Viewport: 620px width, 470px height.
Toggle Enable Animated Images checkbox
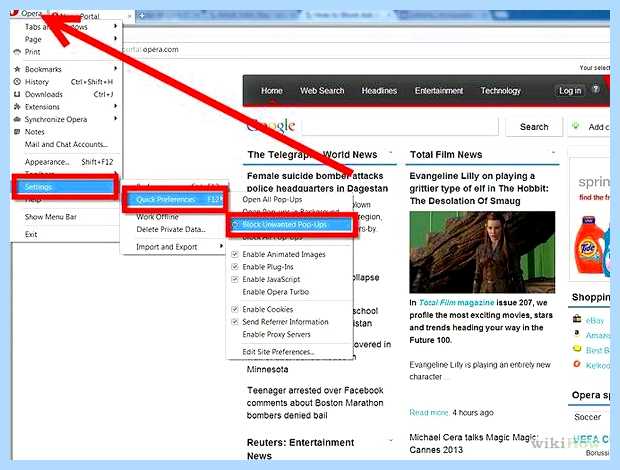(235, 254)
